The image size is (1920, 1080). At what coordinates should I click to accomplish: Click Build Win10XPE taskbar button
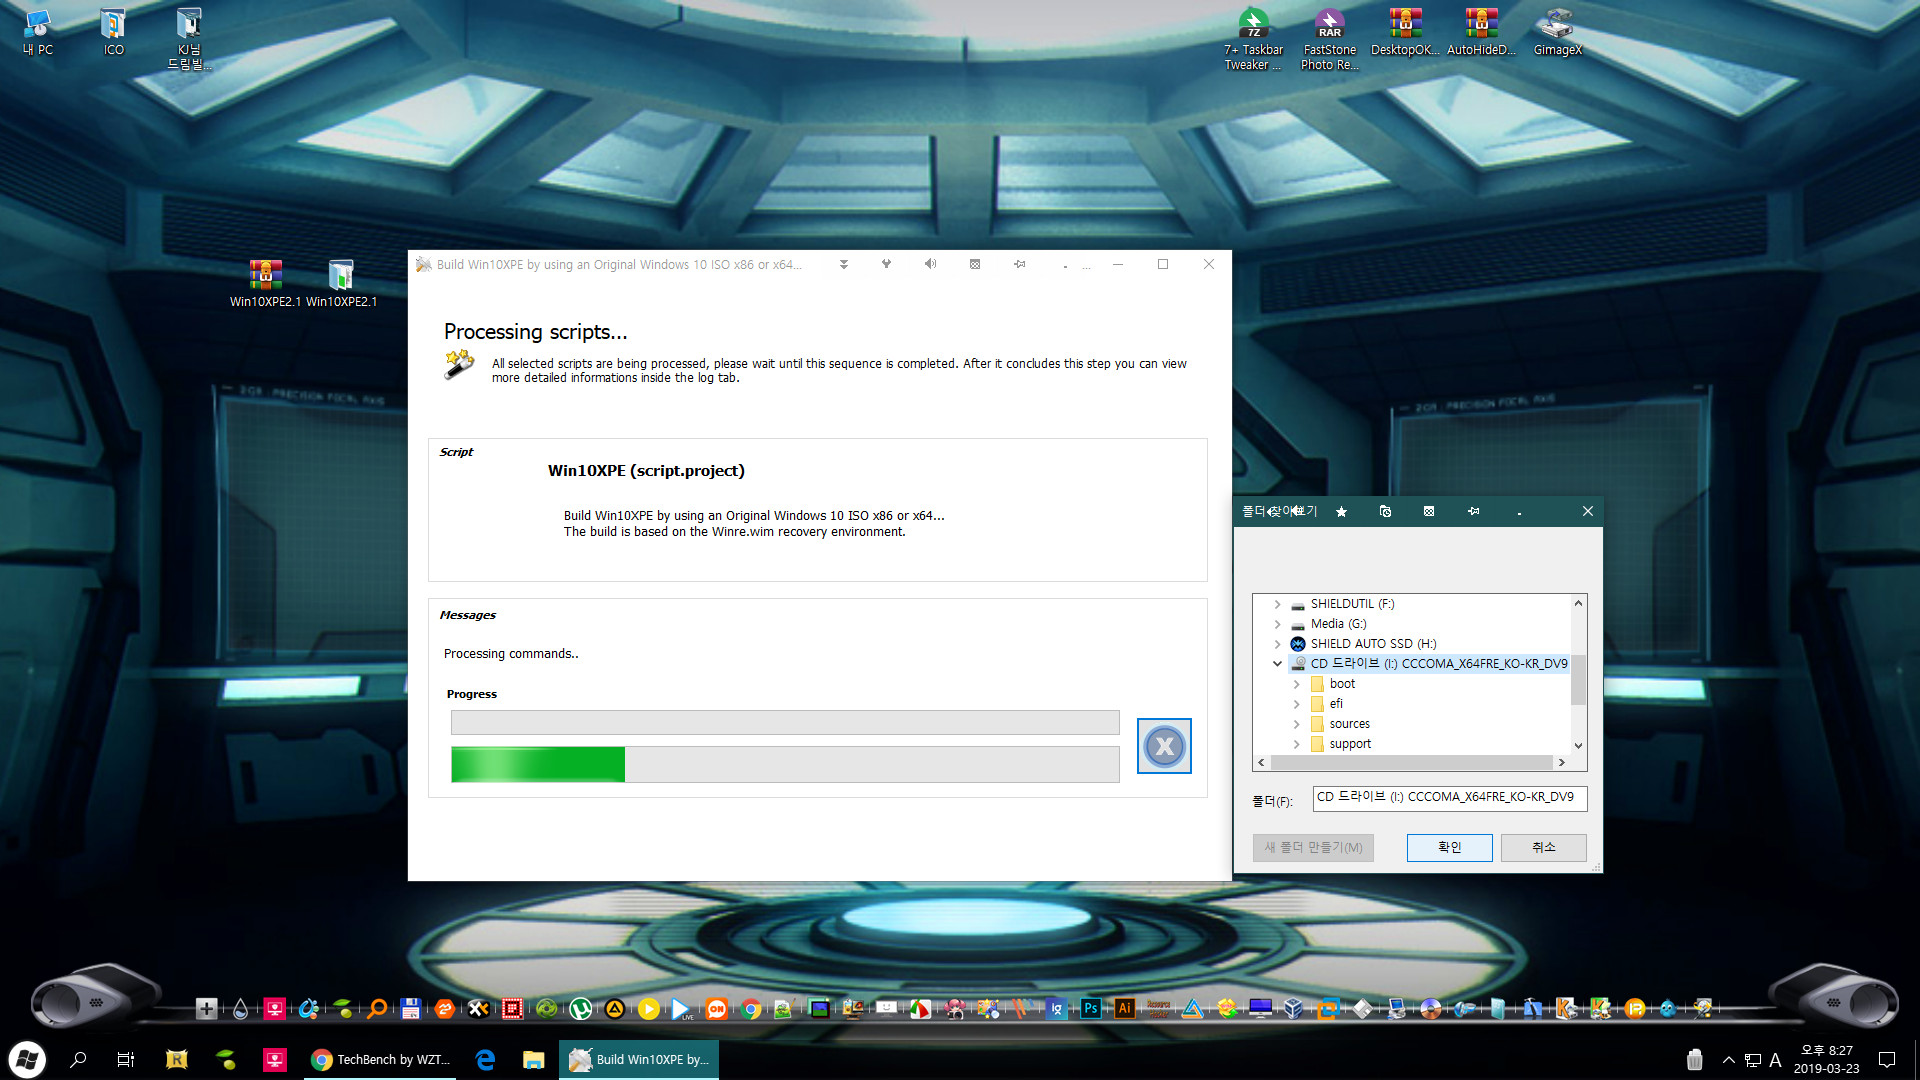pyautogui.click(x=640, y=1059)
